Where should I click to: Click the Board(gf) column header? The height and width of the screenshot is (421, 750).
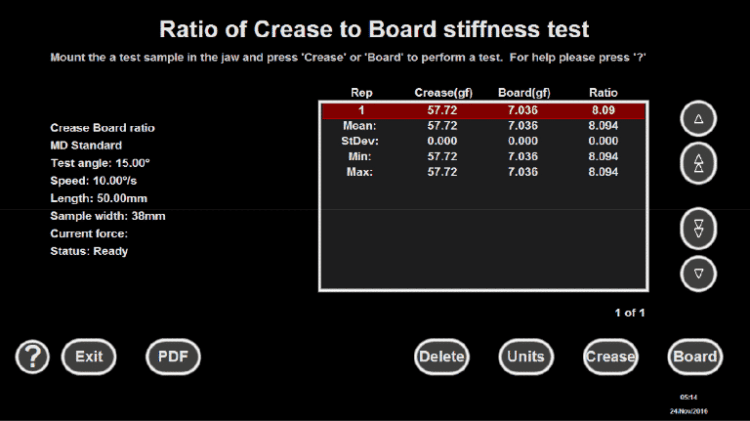(x=523, y=93)
